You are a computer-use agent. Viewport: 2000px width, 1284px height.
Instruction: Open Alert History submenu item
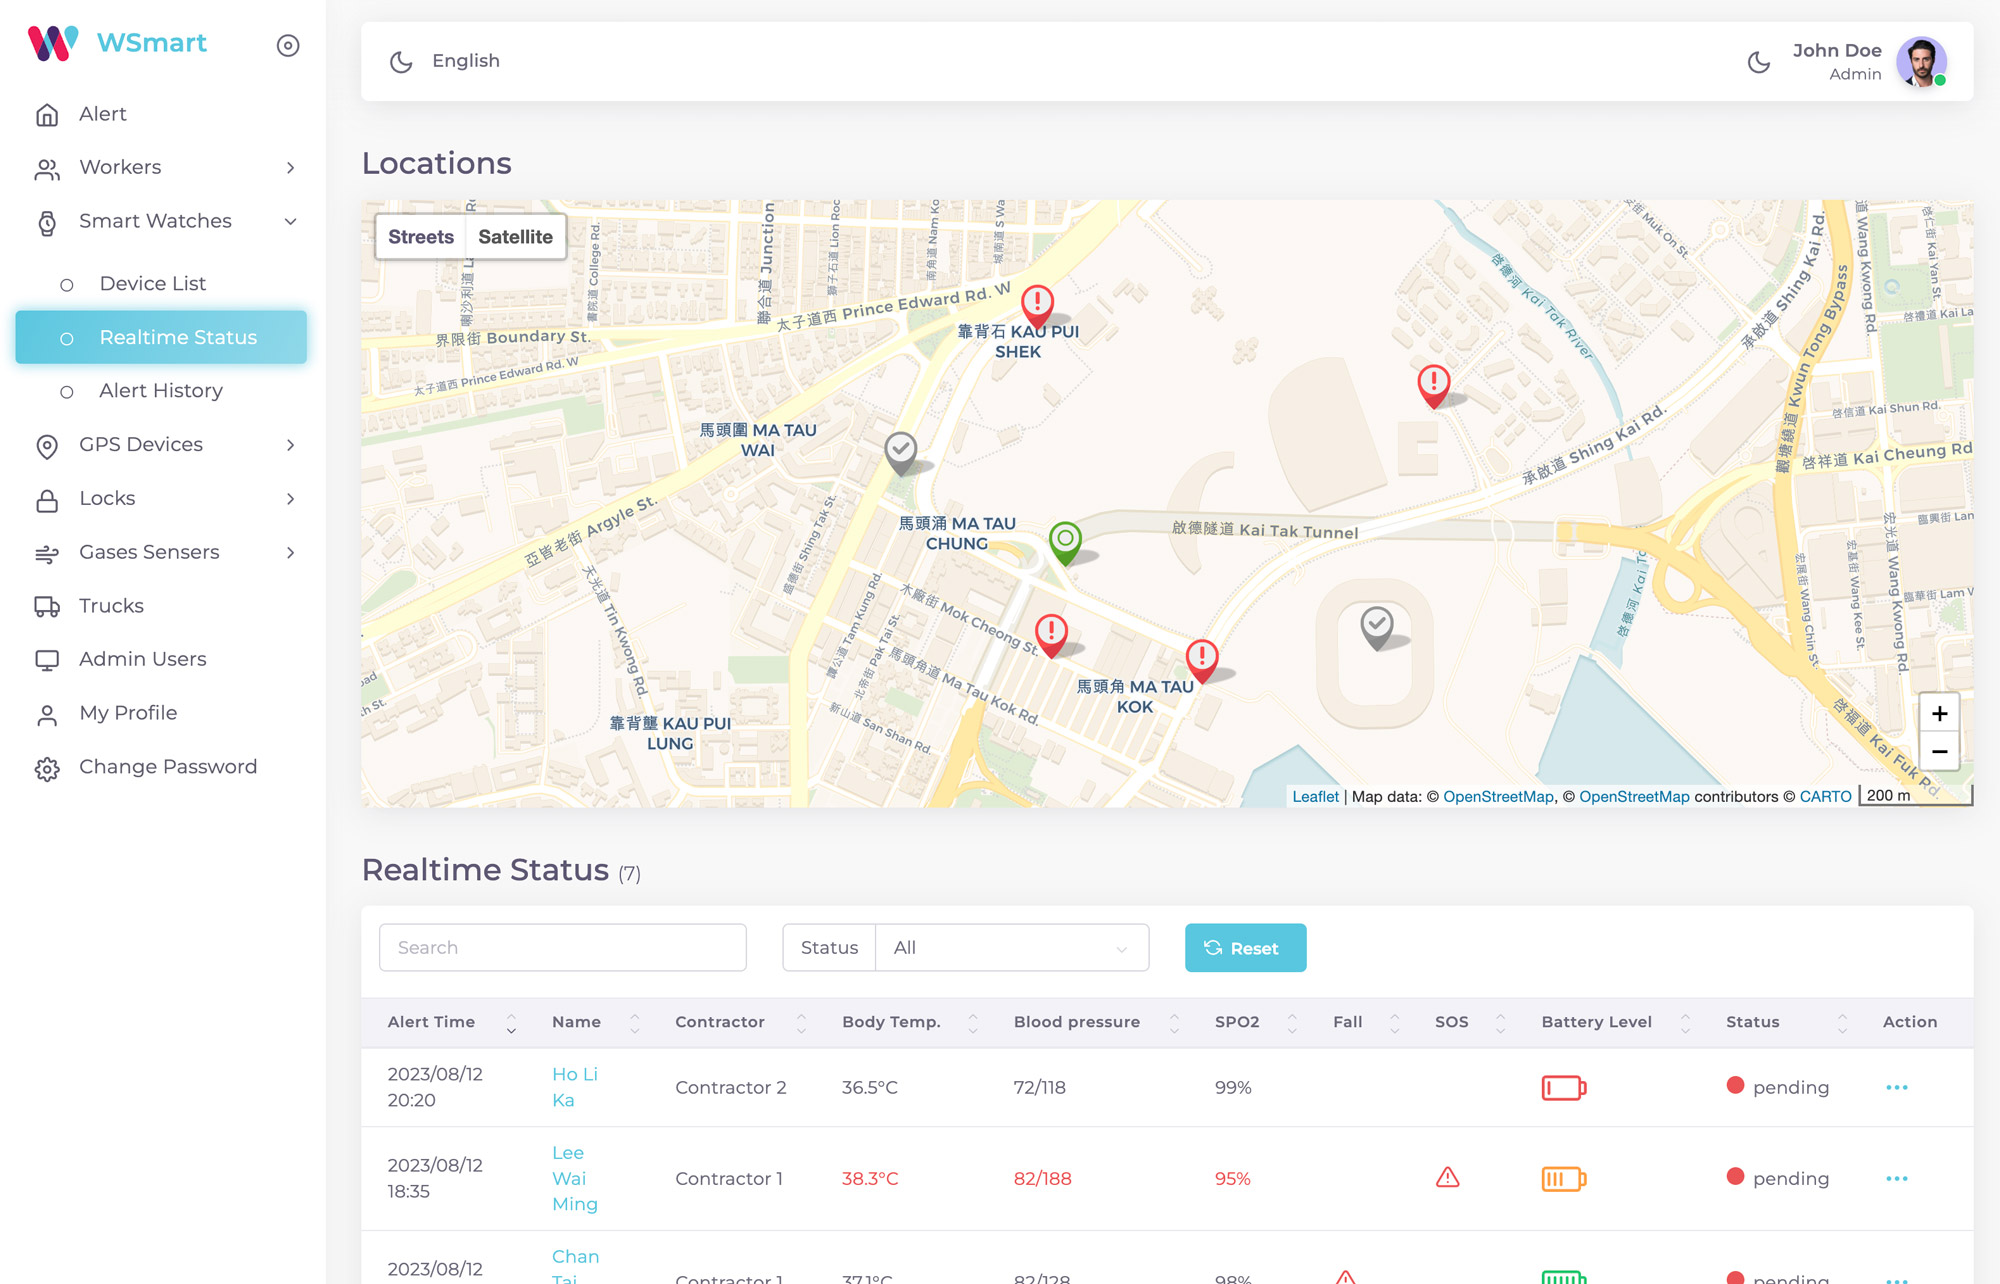pyautogui.click(x=161, y=391)
